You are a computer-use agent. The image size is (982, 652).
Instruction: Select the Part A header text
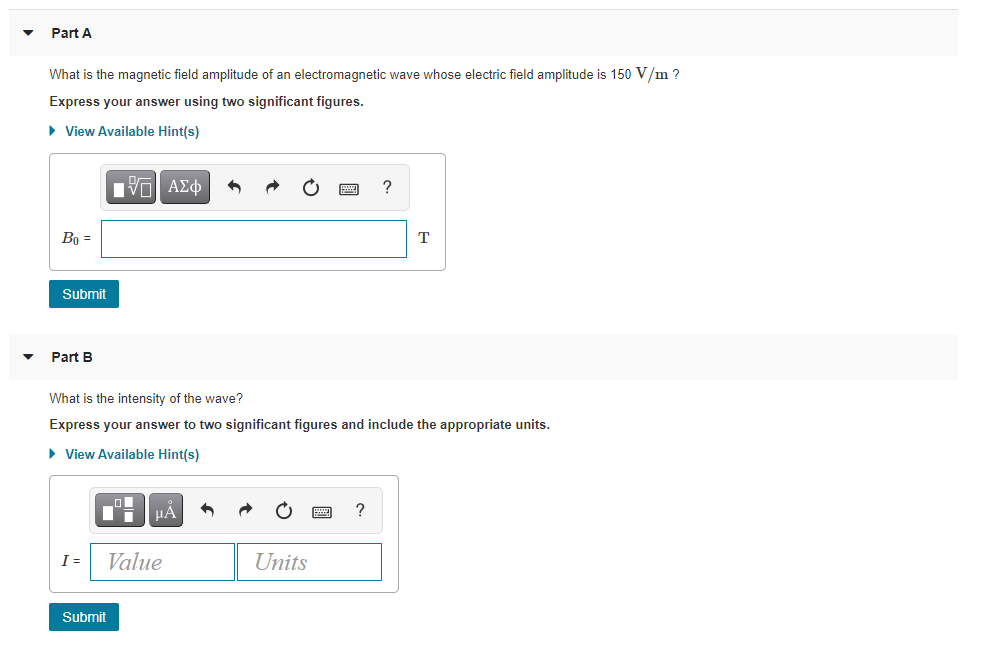pyautogui.click(x=71, y=33)
